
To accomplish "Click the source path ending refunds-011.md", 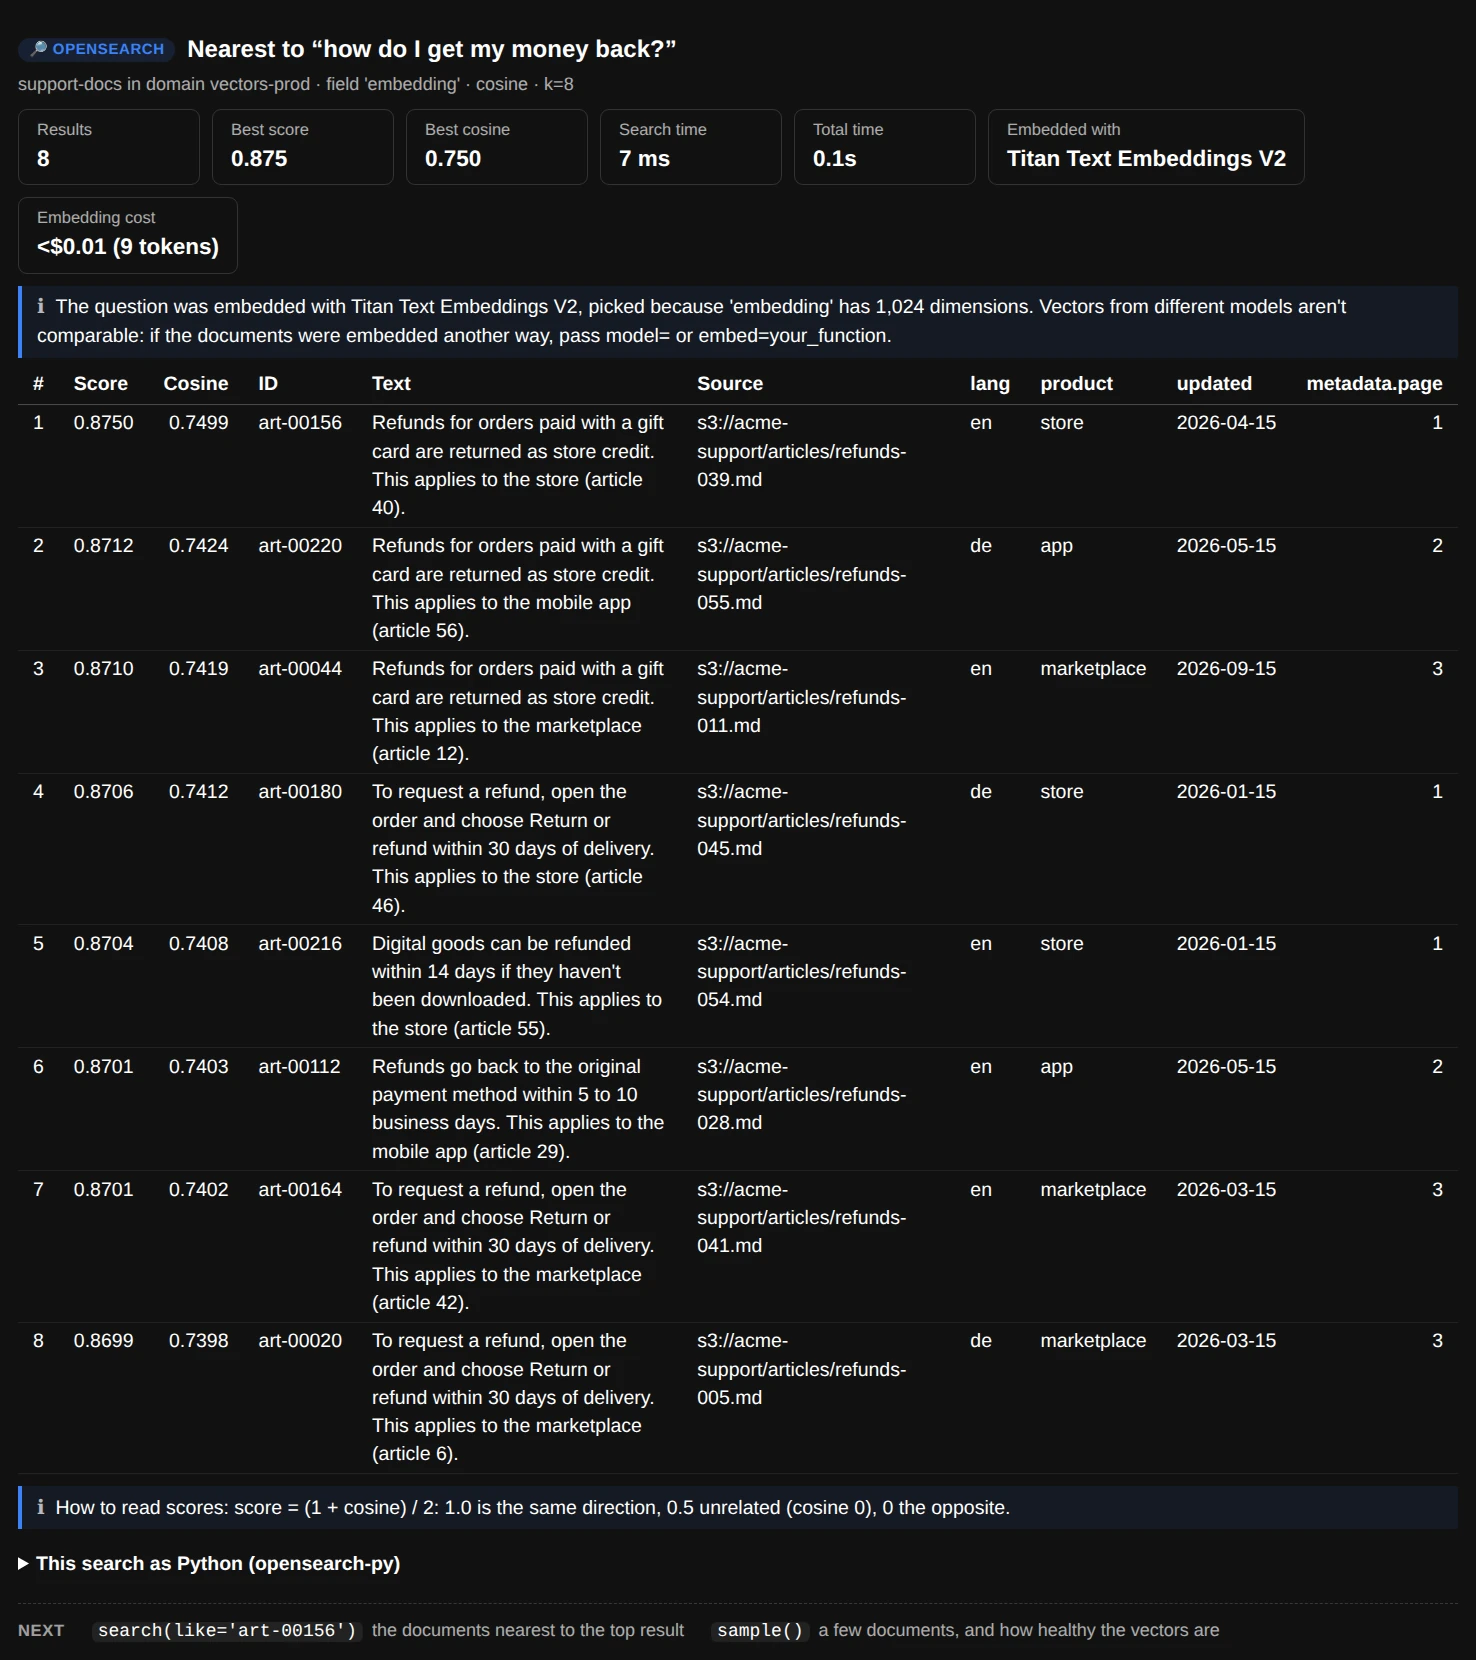I will tap(802, 697).
